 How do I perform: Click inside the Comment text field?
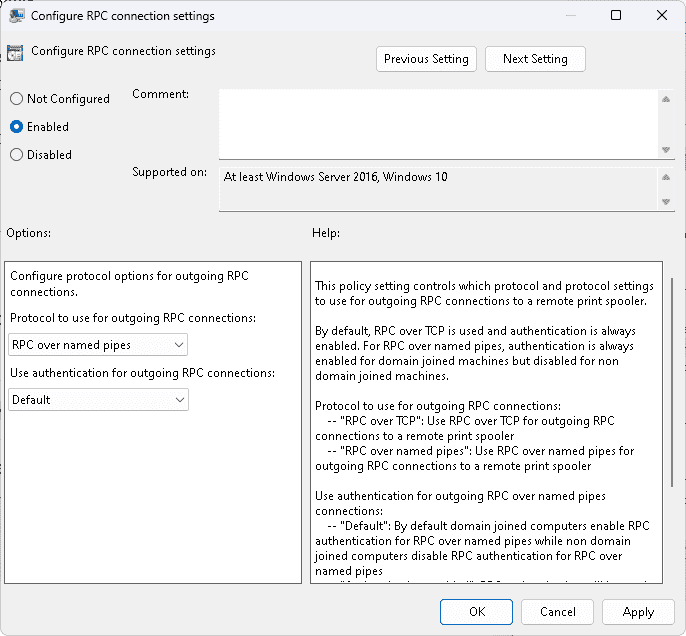438,123
